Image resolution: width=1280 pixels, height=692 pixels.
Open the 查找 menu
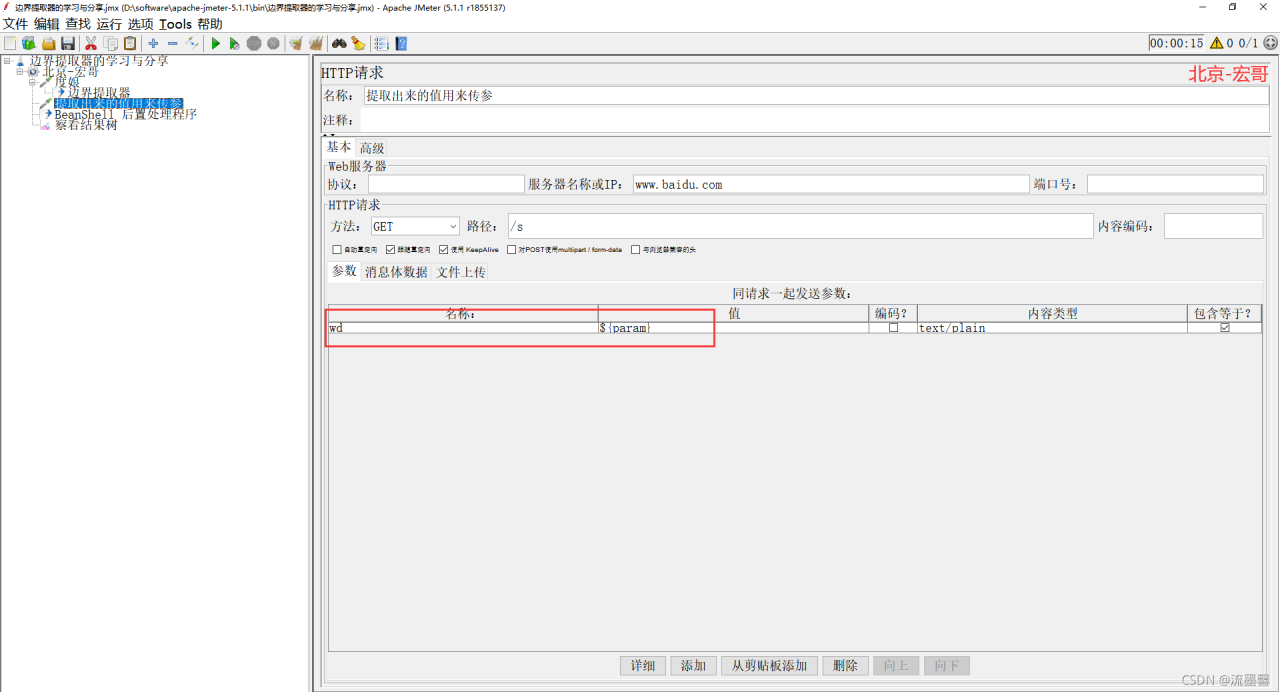point(78,24)
